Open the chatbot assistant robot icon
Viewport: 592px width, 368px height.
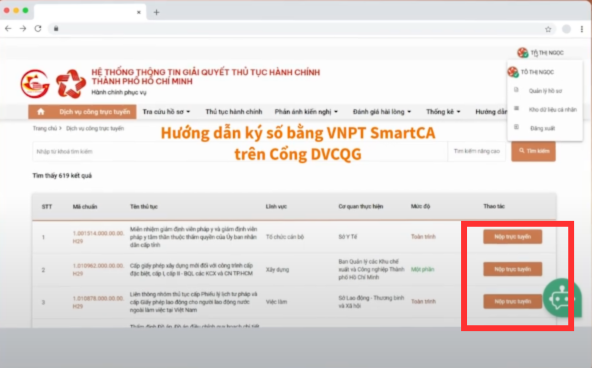pyautogui.click(x=562, y=298)
